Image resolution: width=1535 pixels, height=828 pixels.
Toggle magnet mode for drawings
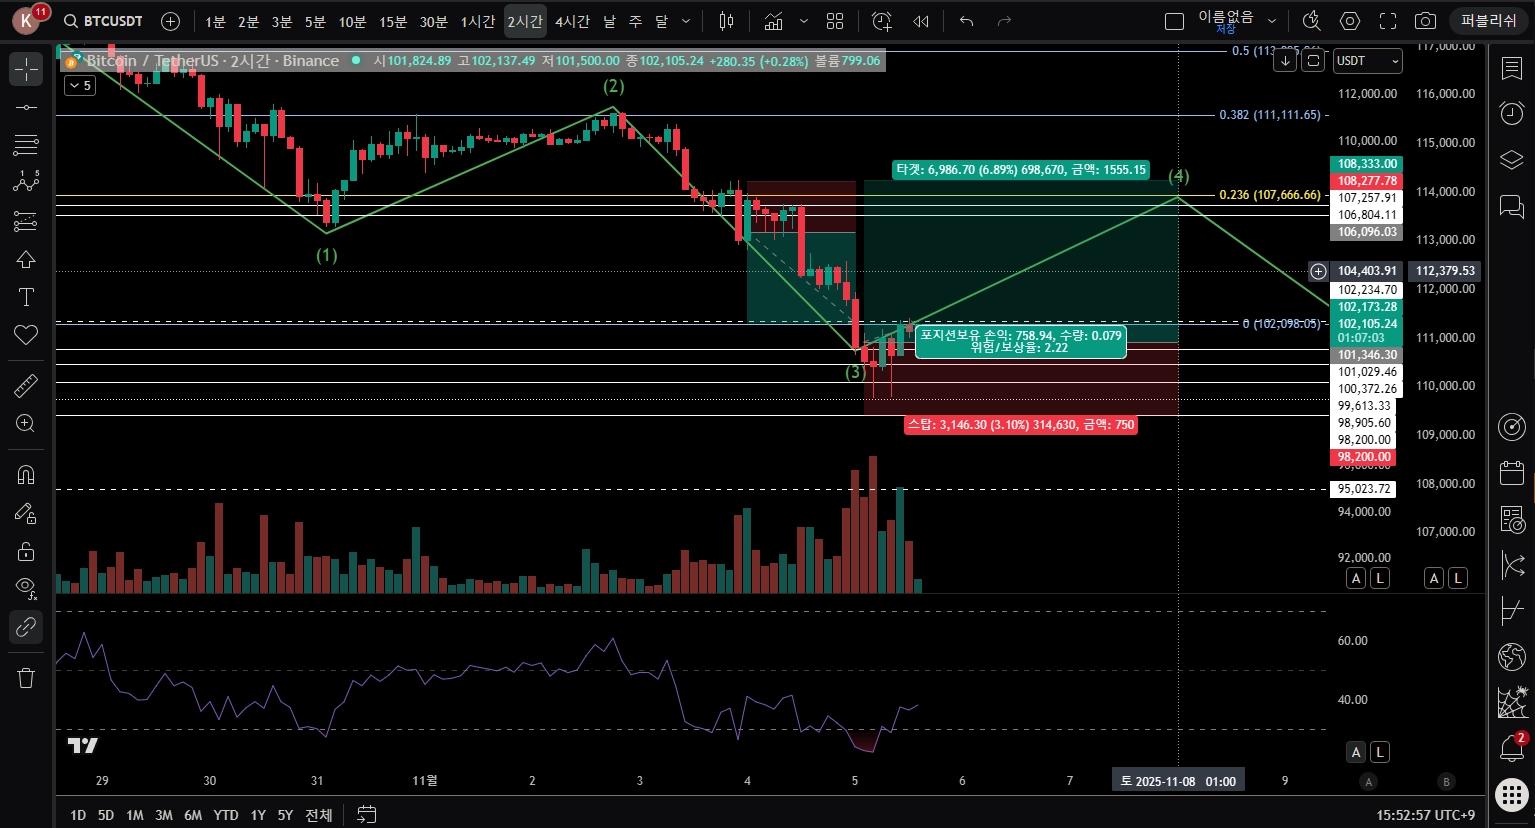coord(26,474)
